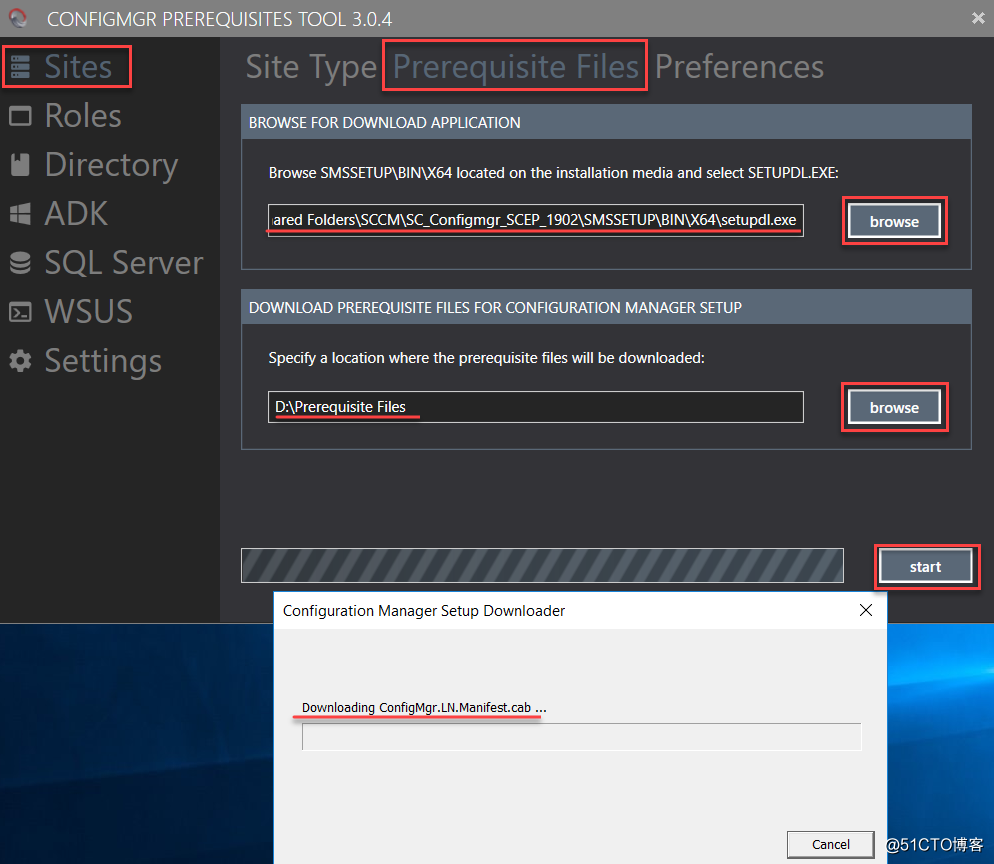Click the ADK Windows logo icon

pos(20,214)
